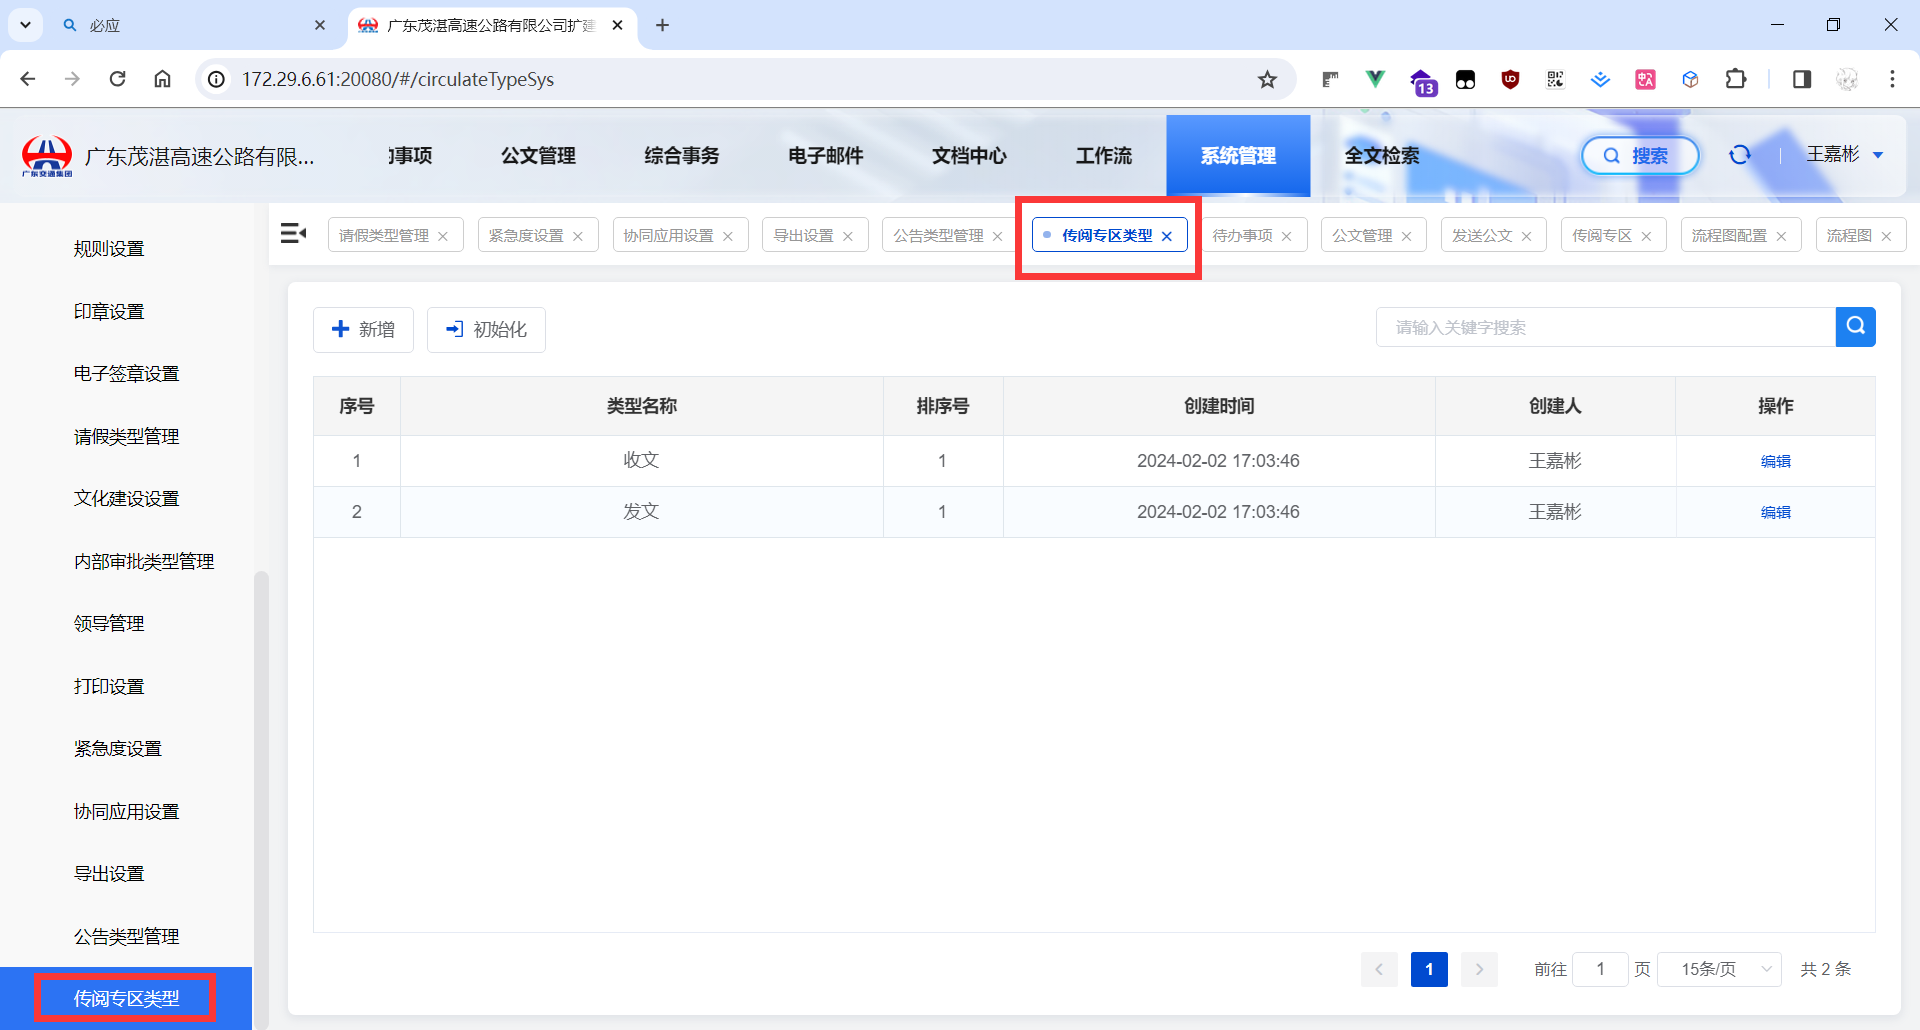Open 打印设置 in the sidebar
Viewport: 1920px width, 1030px height.
109,687
